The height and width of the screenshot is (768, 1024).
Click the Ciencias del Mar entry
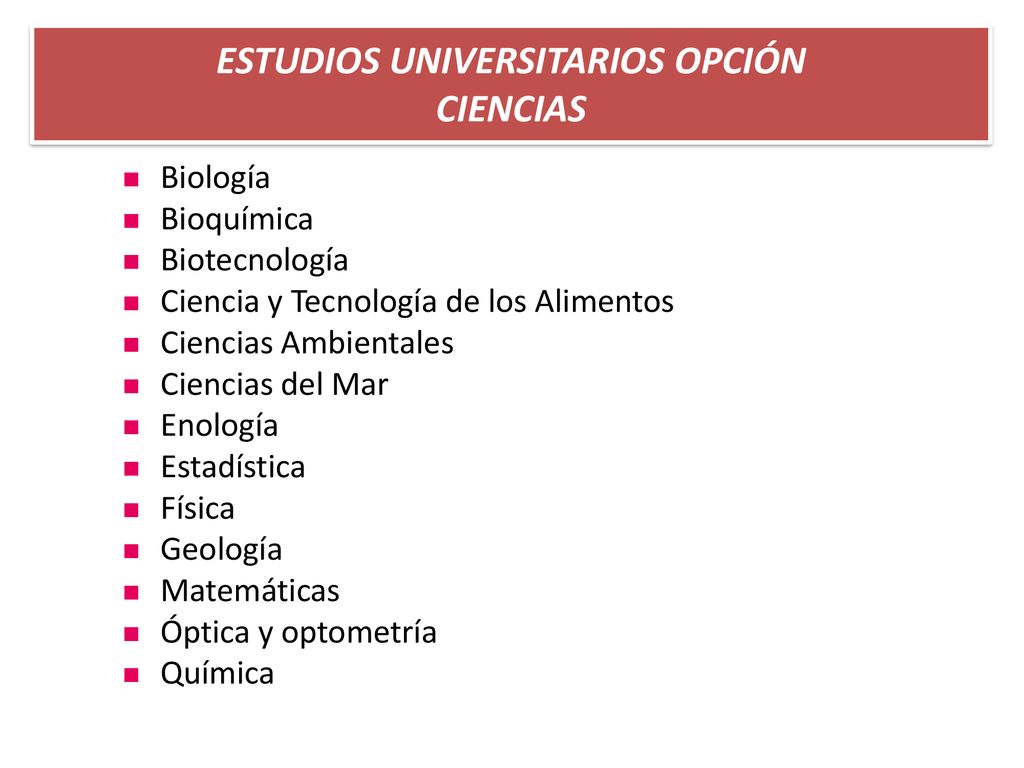coord(274,385)
